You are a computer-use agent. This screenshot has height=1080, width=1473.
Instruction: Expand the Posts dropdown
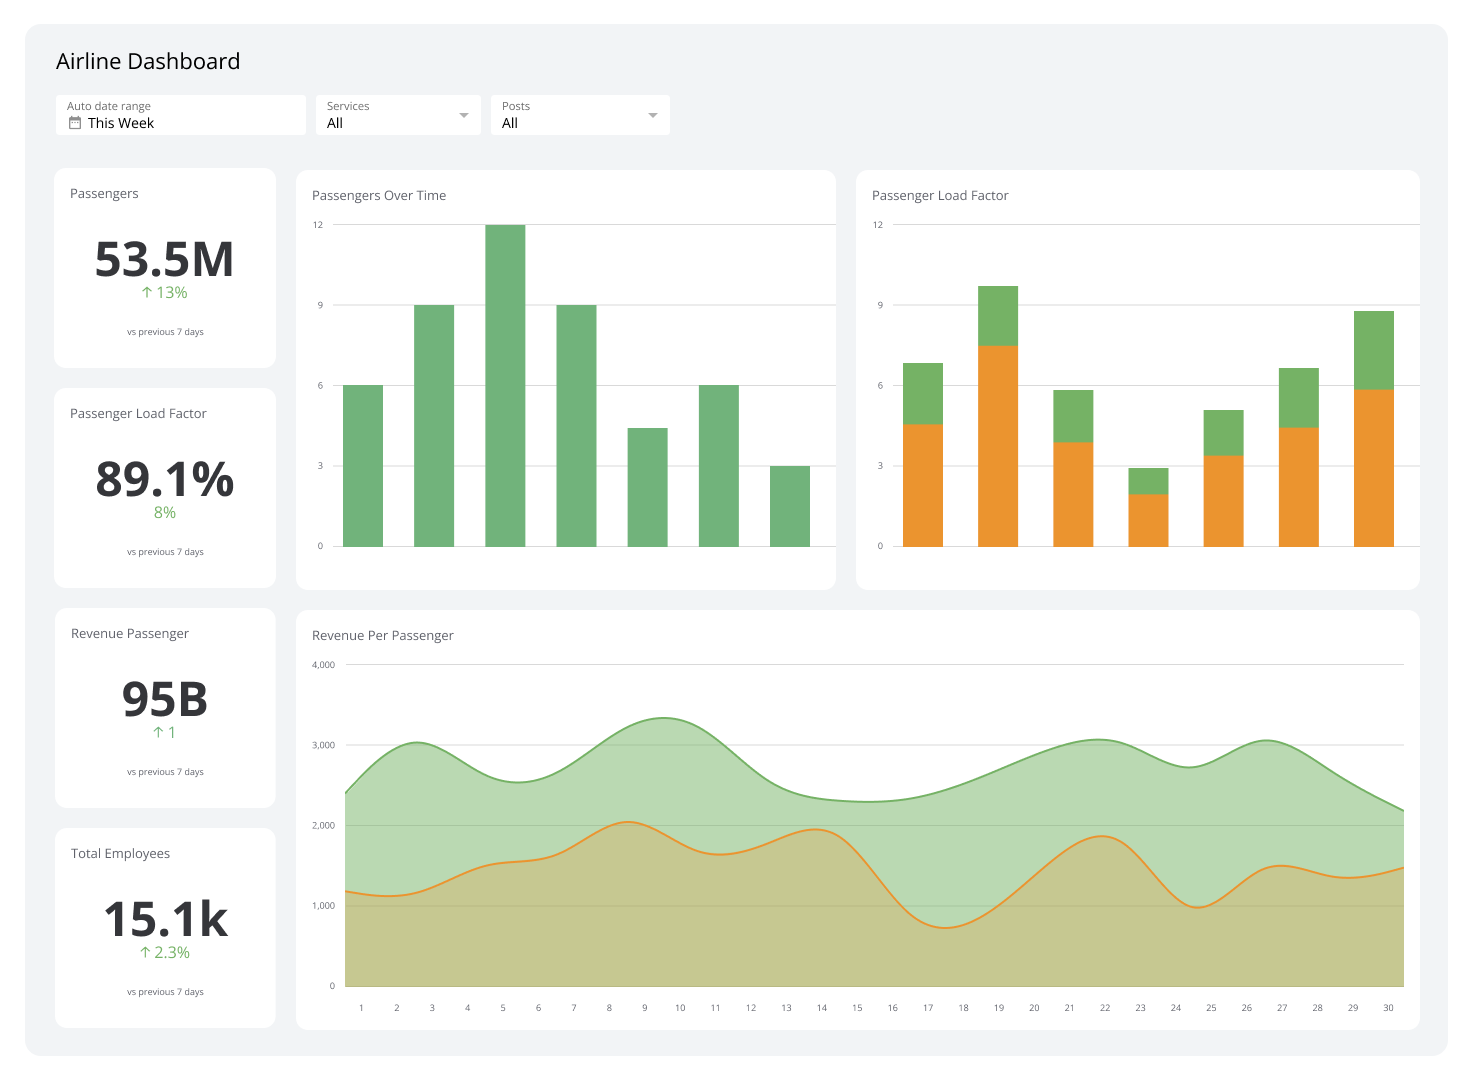click(580, 114)
